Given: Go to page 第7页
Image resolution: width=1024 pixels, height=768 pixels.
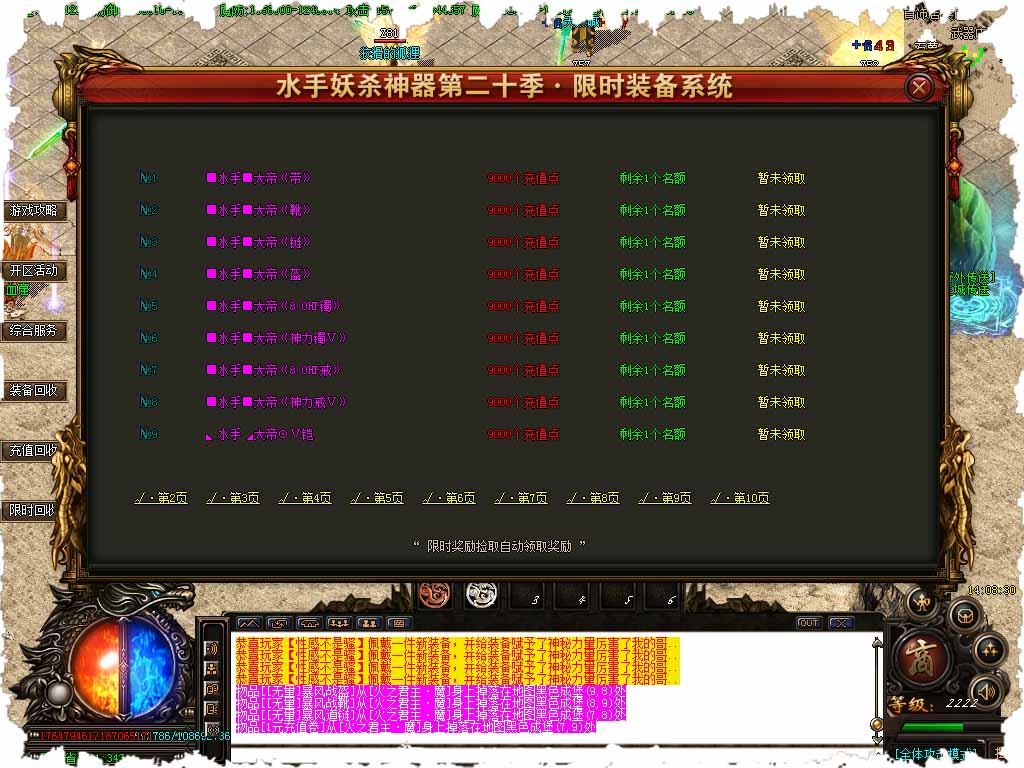Looking at the screenshot, I should click(x=521, y=498).
